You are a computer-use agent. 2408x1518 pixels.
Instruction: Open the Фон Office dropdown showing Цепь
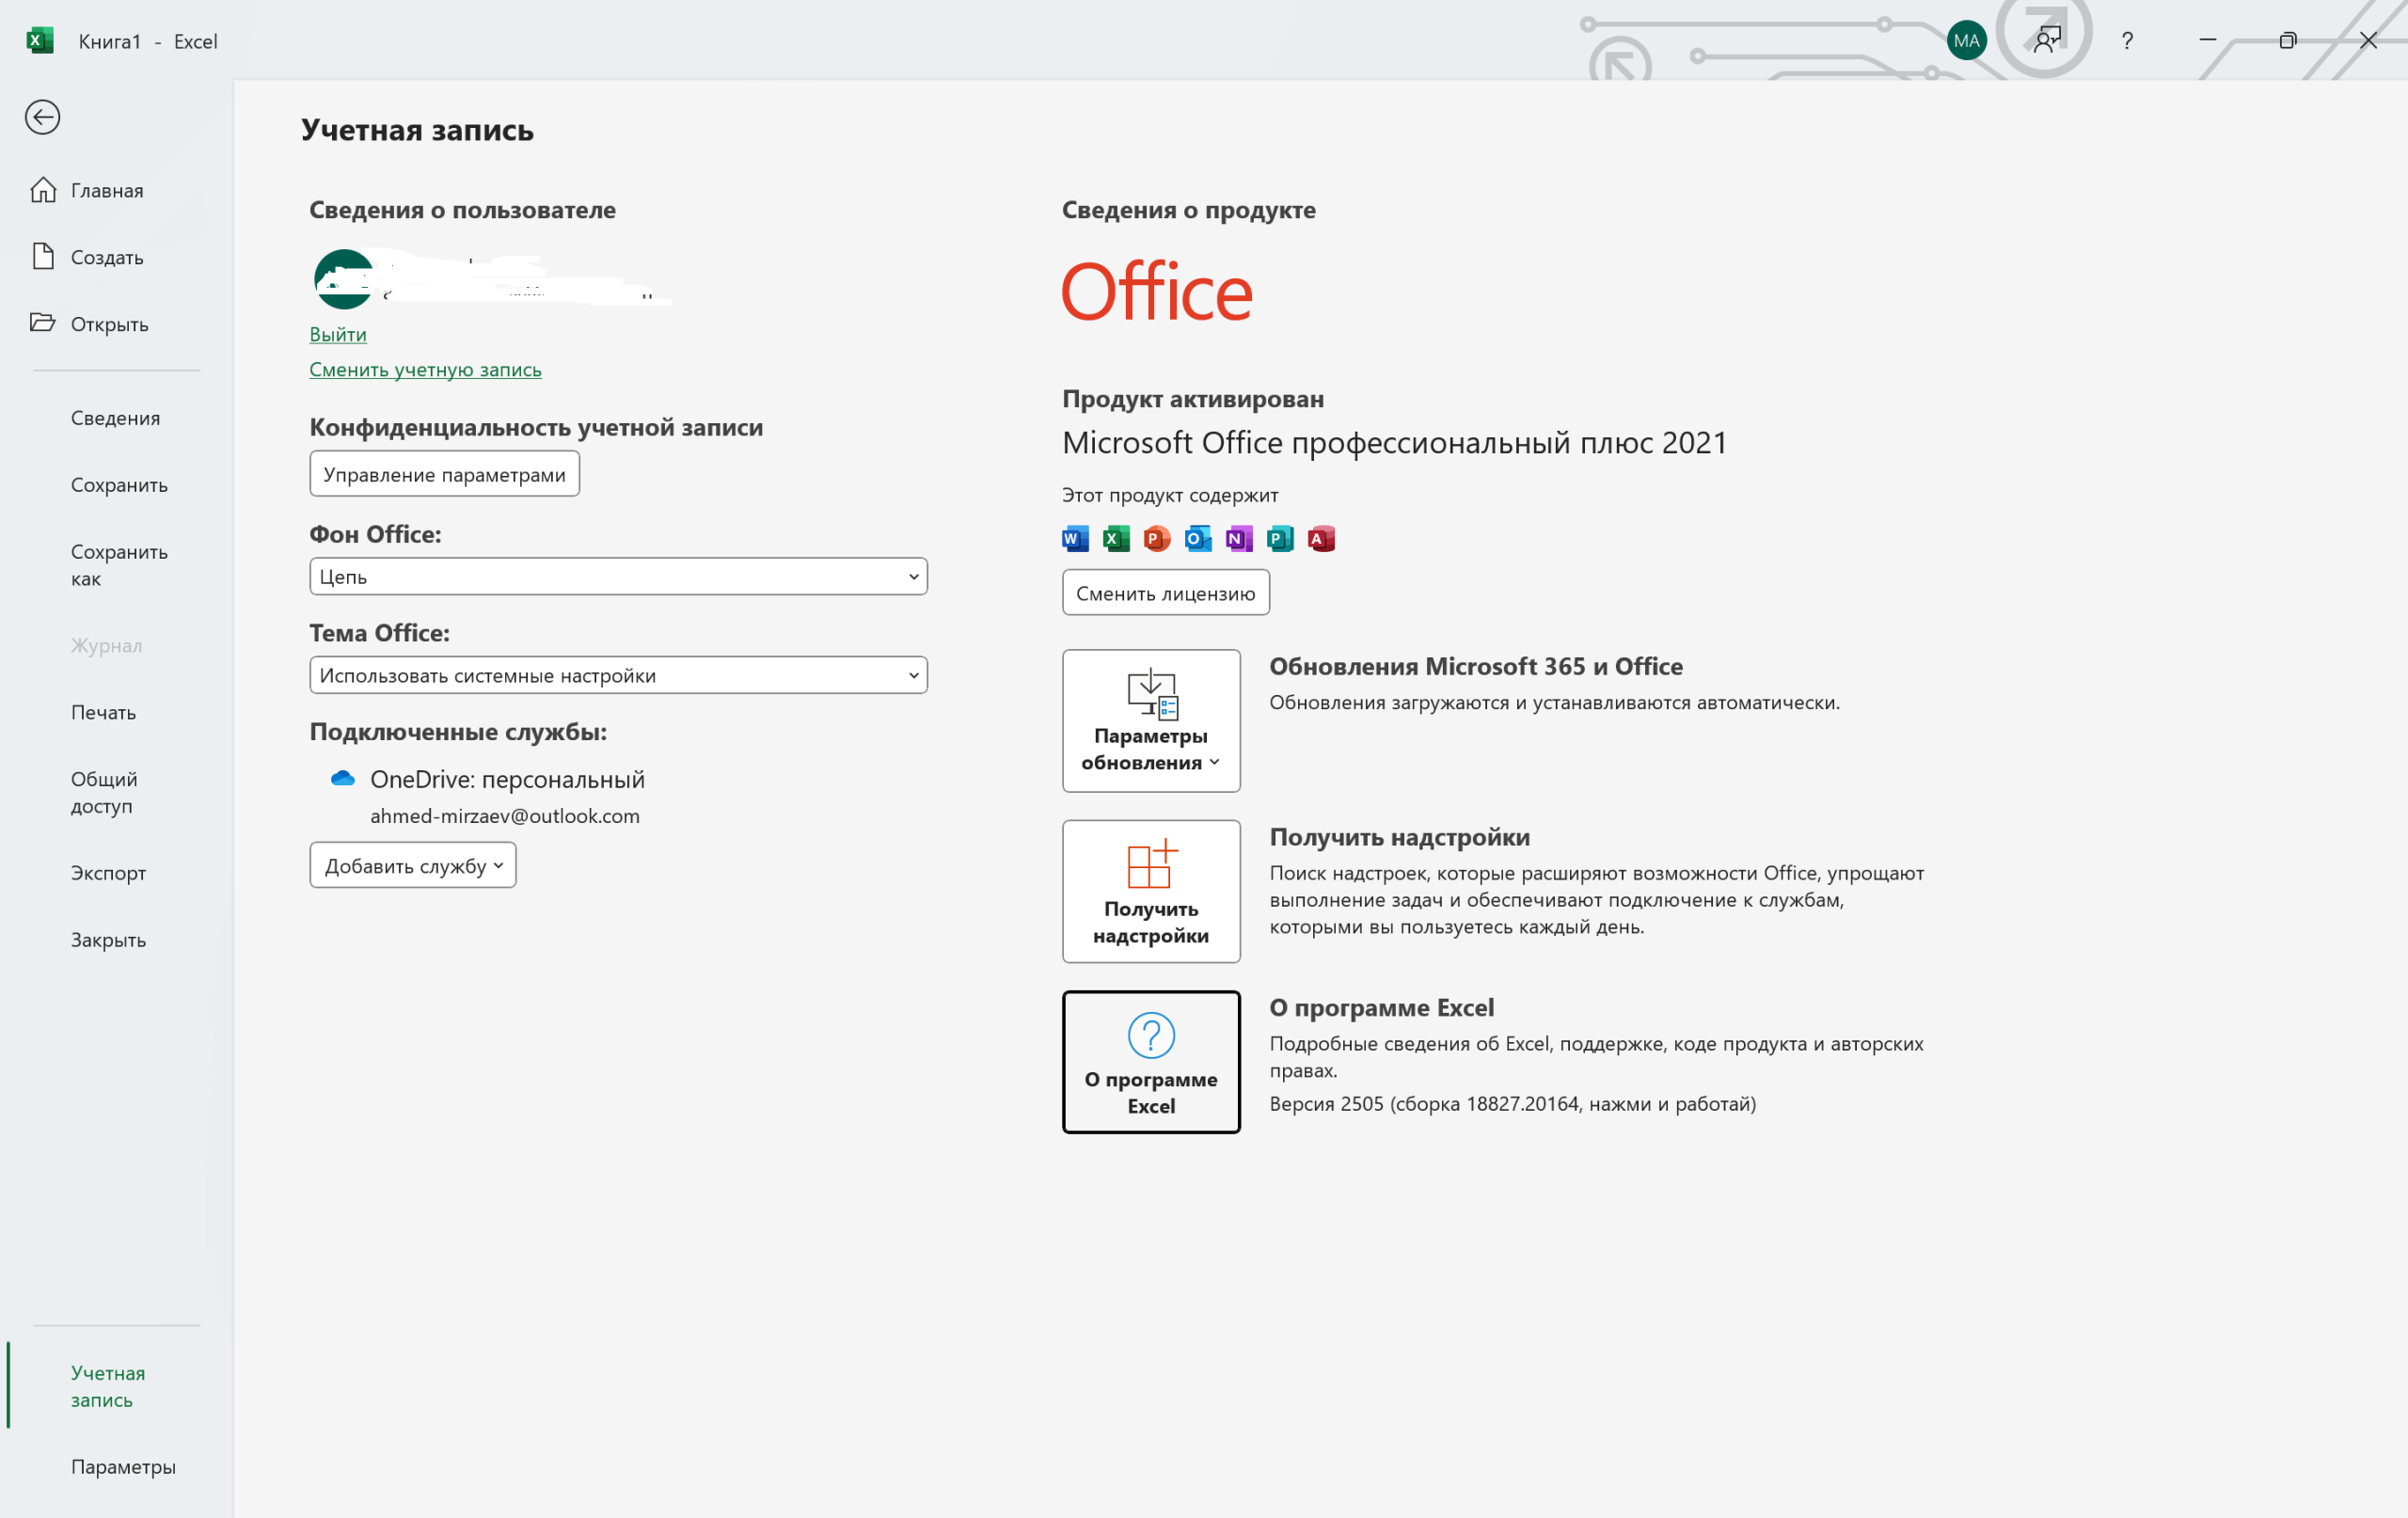618,577
